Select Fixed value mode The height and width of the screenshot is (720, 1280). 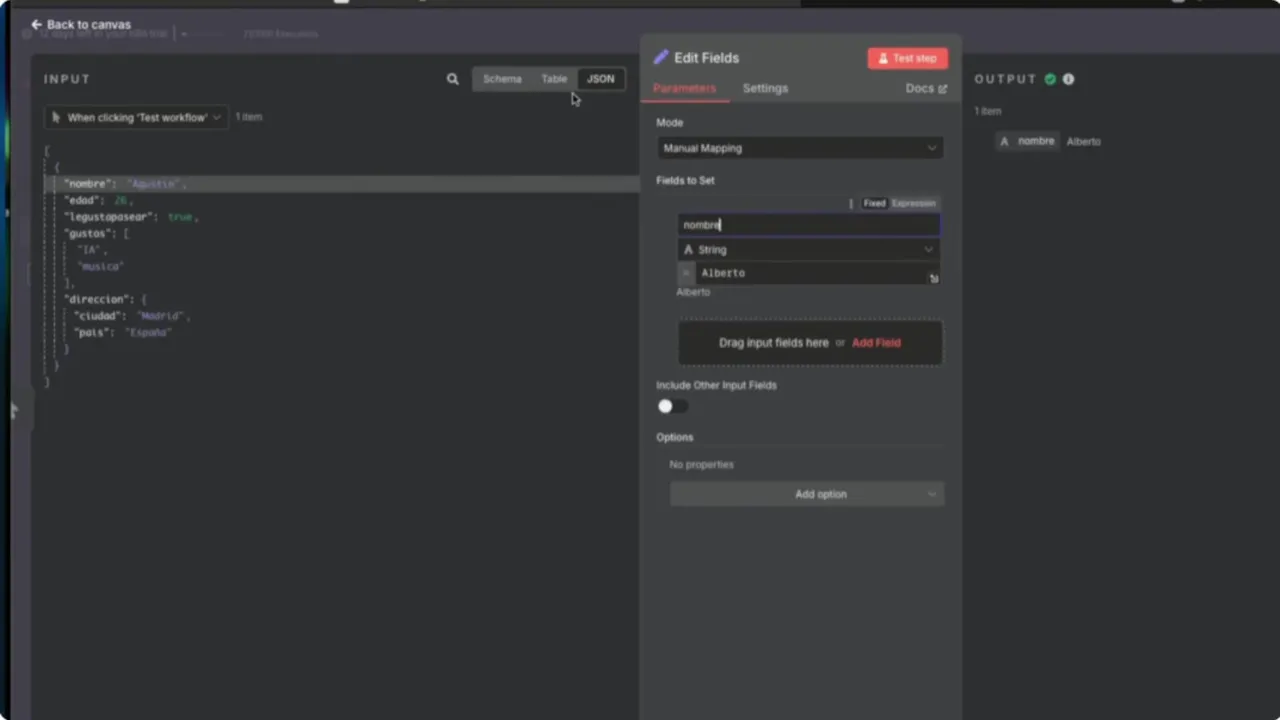[x=875, y=203]
